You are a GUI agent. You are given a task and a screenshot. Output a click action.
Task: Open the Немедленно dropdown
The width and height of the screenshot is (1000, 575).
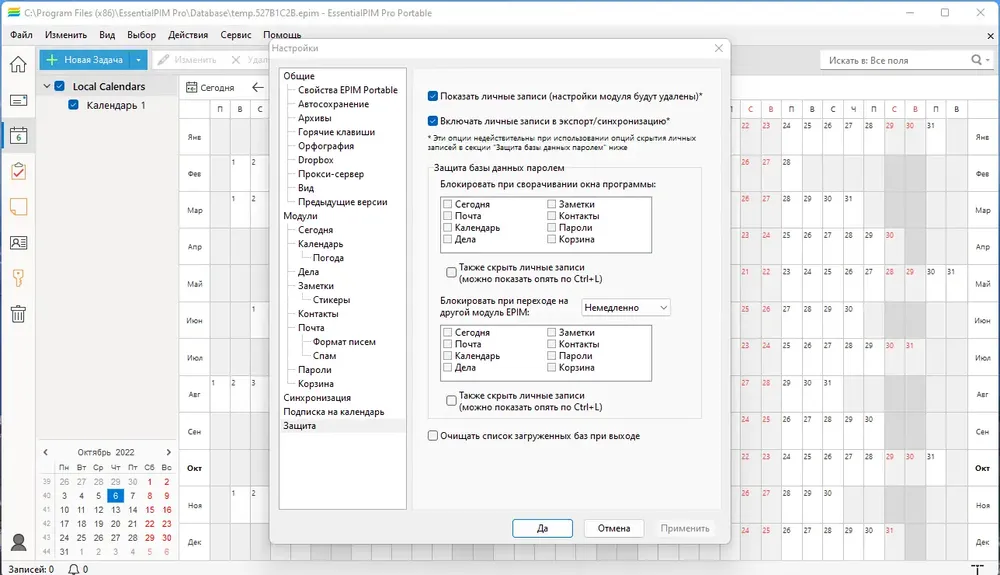626,307
